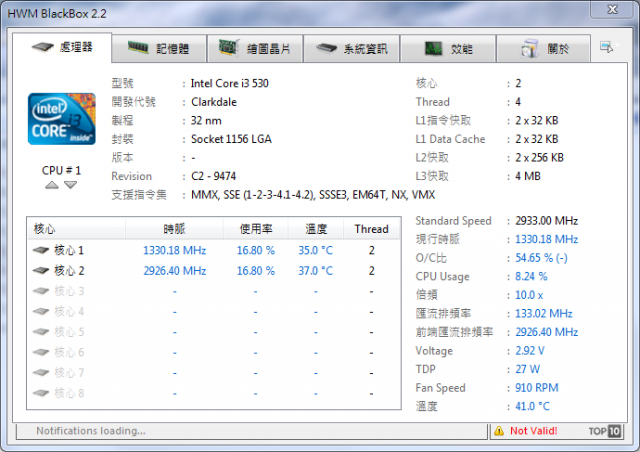The width and height of the screenshot is (640, 452).
Task: Click the greyed 核心 3 chip icon
Action: pyautogui.click(x=41, y=291)
